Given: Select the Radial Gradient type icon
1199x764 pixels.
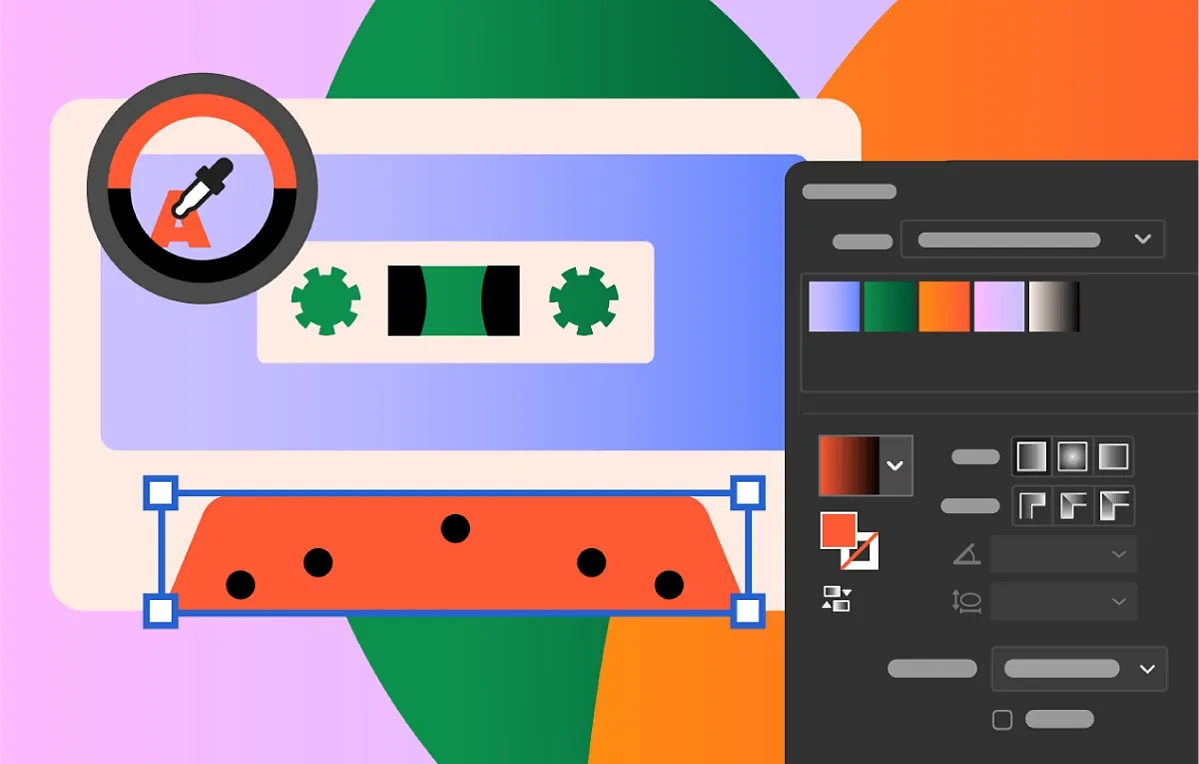Looking at the screenshot, I should tap(1072, 457).
